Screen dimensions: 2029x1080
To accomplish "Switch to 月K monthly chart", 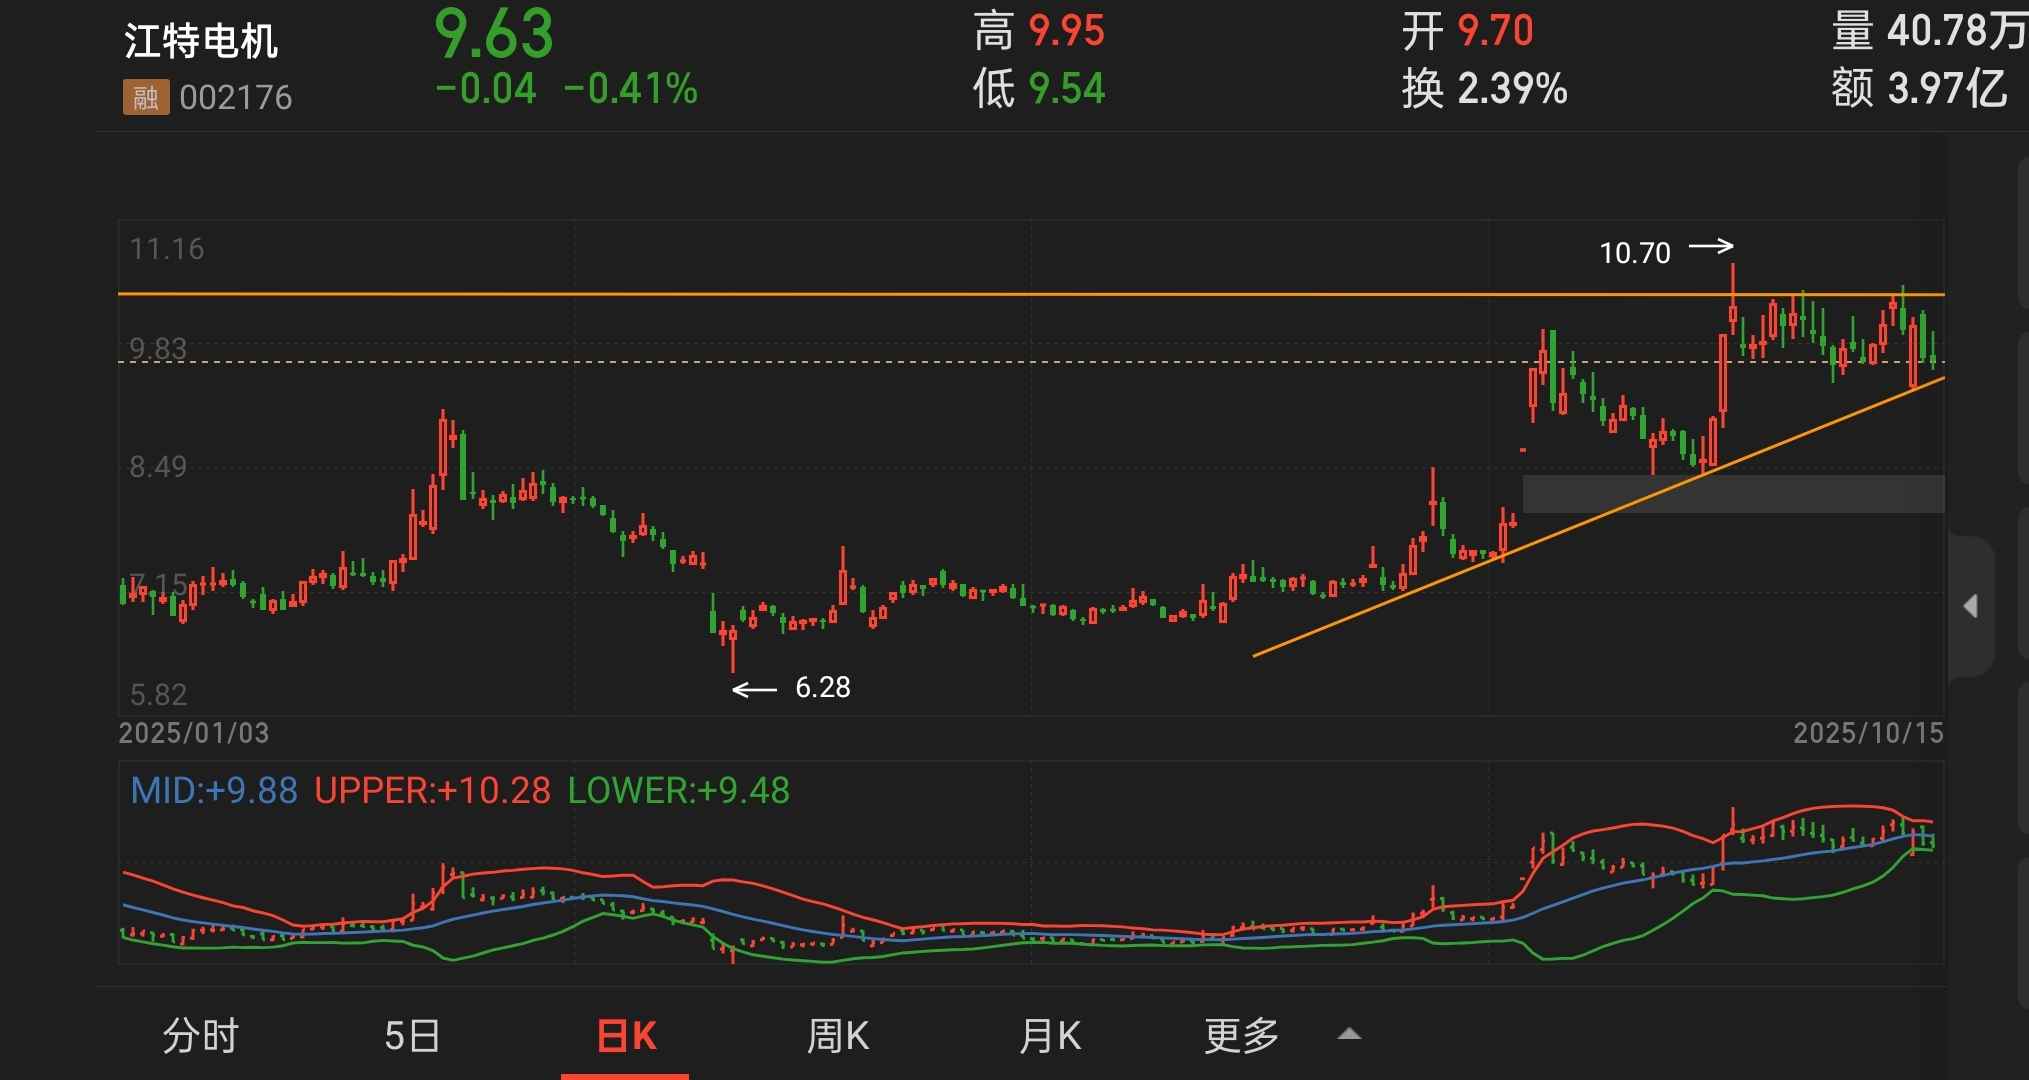I will pyautogui.click(x=1050, y=1036).
